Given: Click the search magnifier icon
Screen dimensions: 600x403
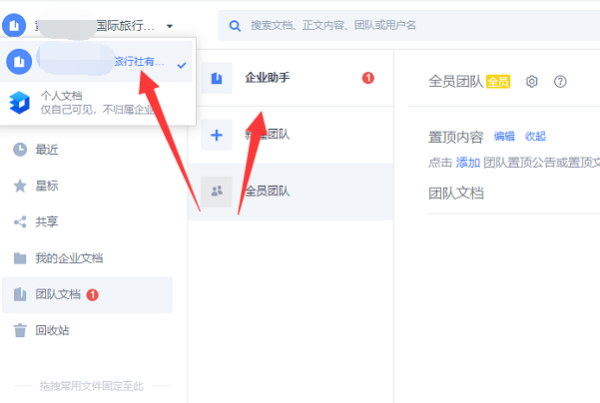Looking at the screenshot, I should coord(235,26).
